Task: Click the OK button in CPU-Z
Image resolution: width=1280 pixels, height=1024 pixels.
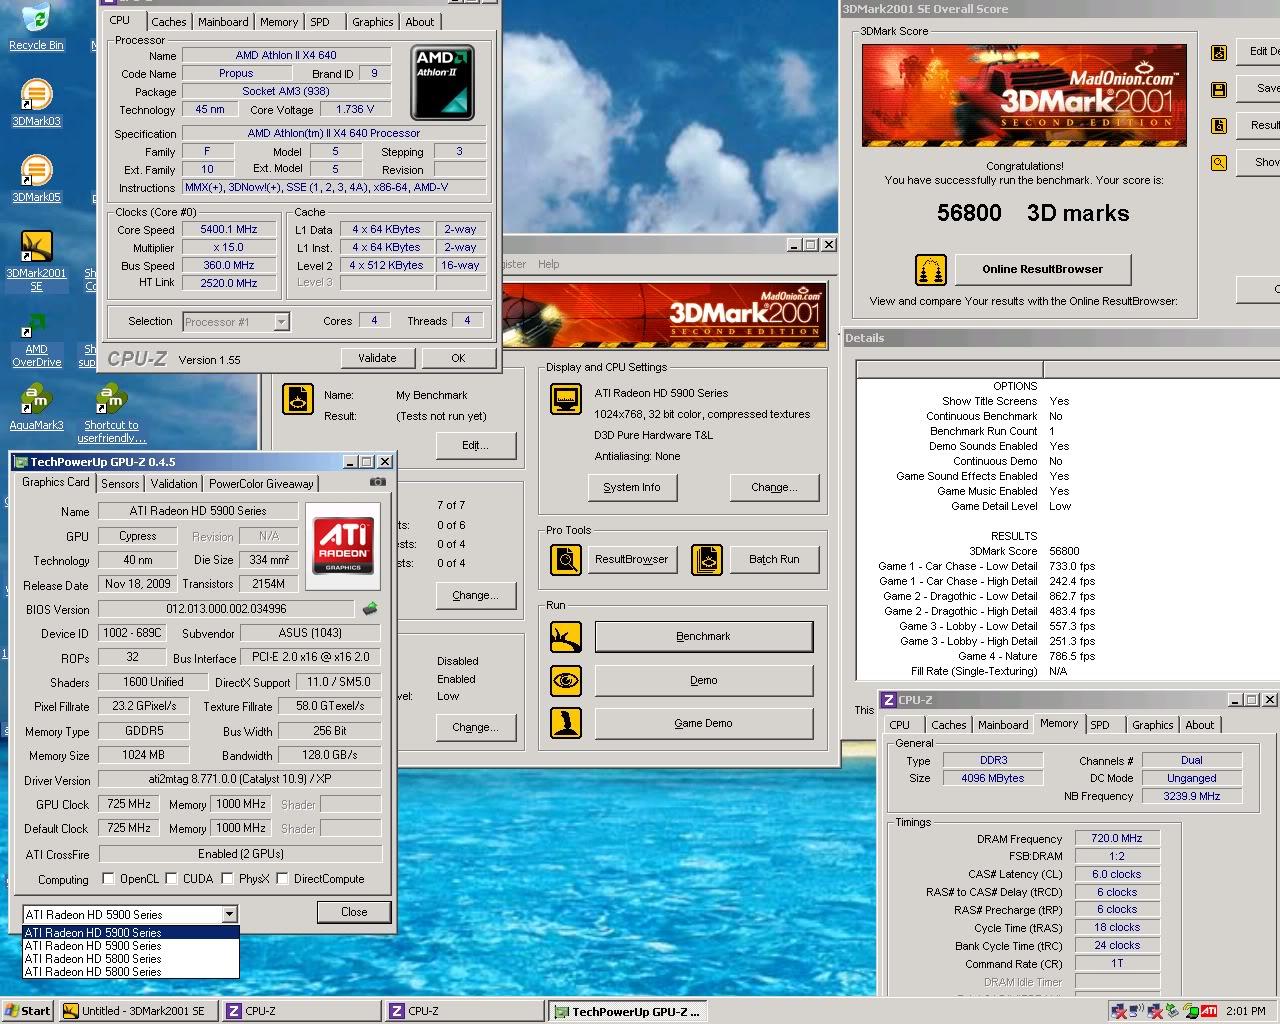Action: click(458, 358)
